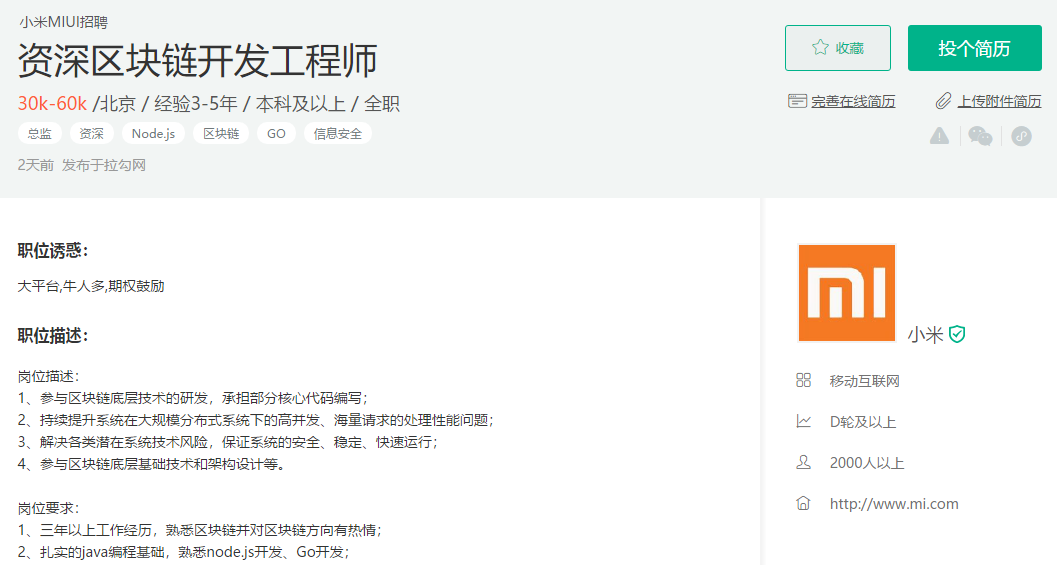Click 移动互联网 industry text
Screen dimensions: 1057x565
pyautogui.click(x=864, y=381)
